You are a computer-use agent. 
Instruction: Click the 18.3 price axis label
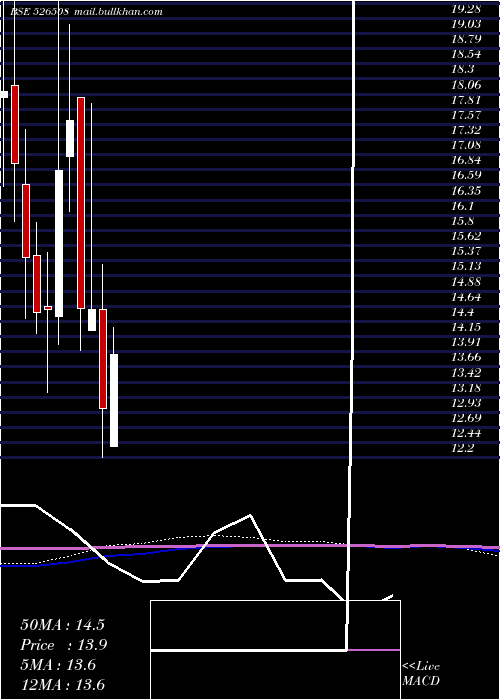[x=463, y=69]
